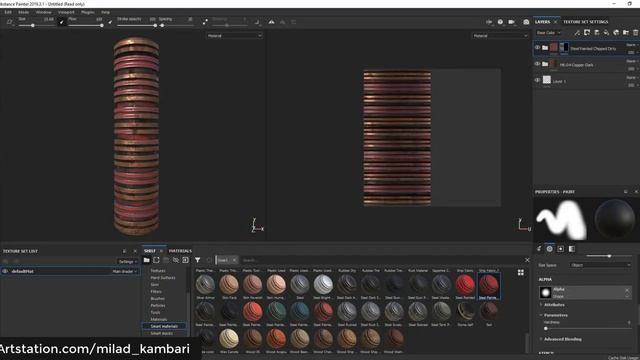Image resolution: width=640 pixels, height=360 pixels.
Task: Add a new fill layer
Action: [x=606, y=33]
